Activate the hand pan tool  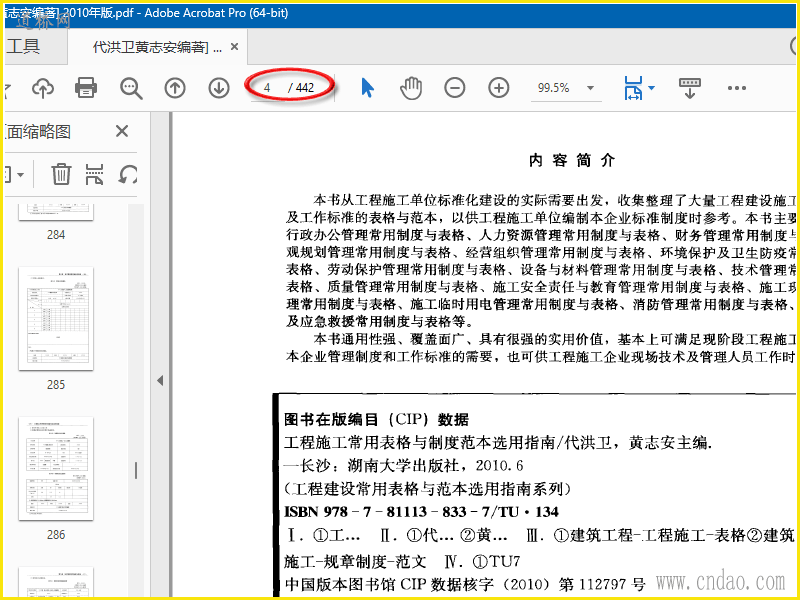click(x=411, y=88)
